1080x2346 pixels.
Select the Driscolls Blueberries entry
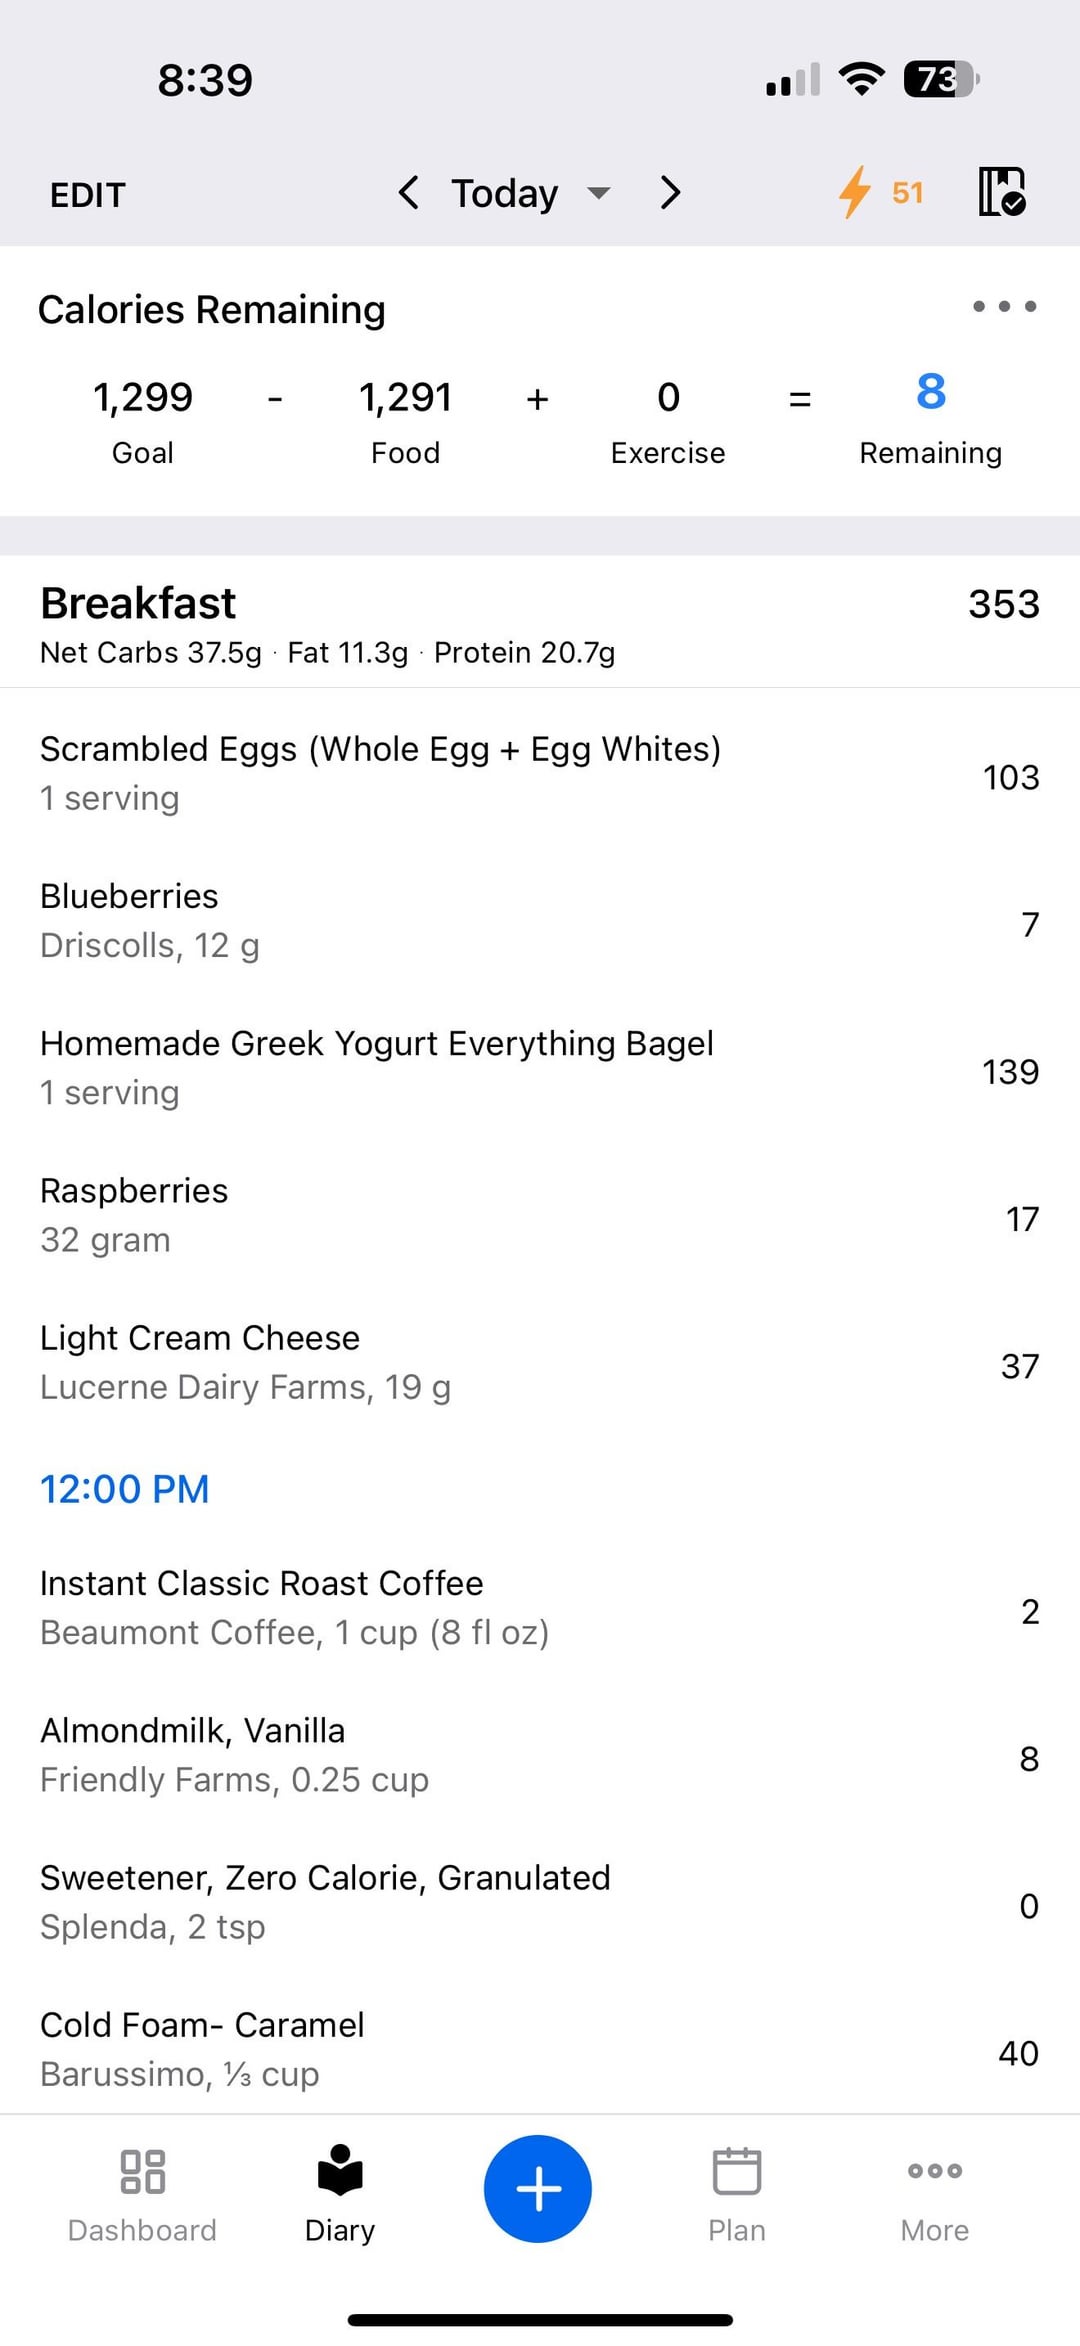(540, 920)
